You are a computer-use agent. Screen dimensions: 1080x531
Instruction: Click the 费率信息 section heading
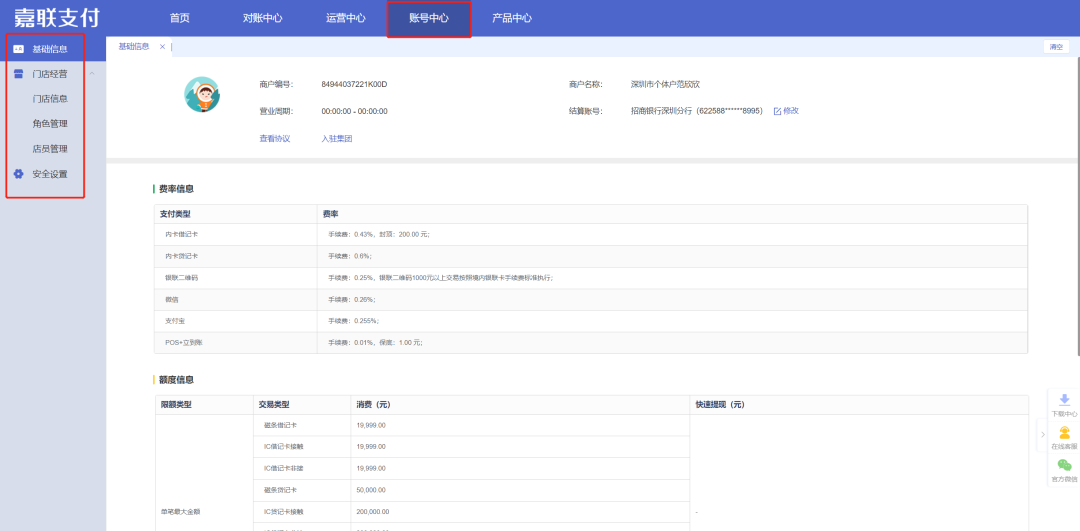(x=176, y=188)
